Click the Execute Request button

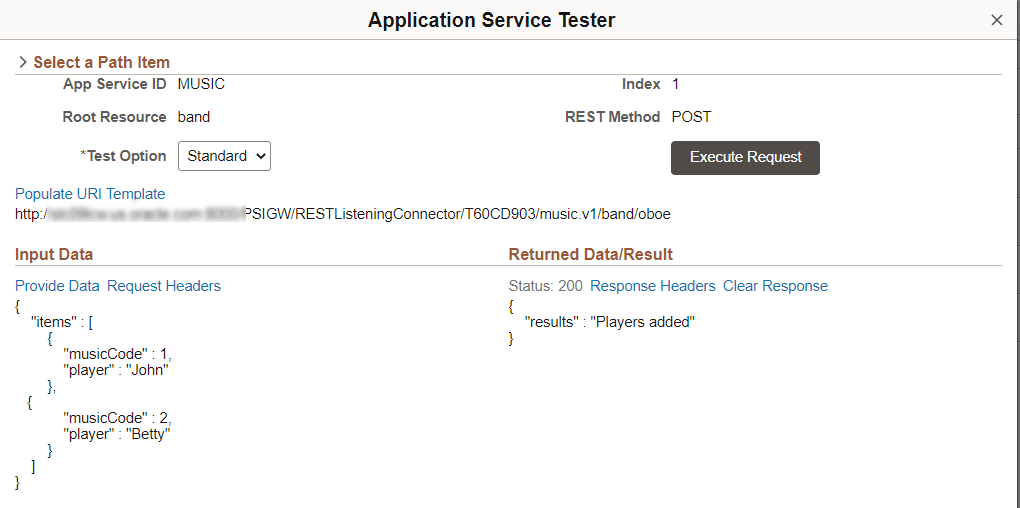(x=745, y=157)
